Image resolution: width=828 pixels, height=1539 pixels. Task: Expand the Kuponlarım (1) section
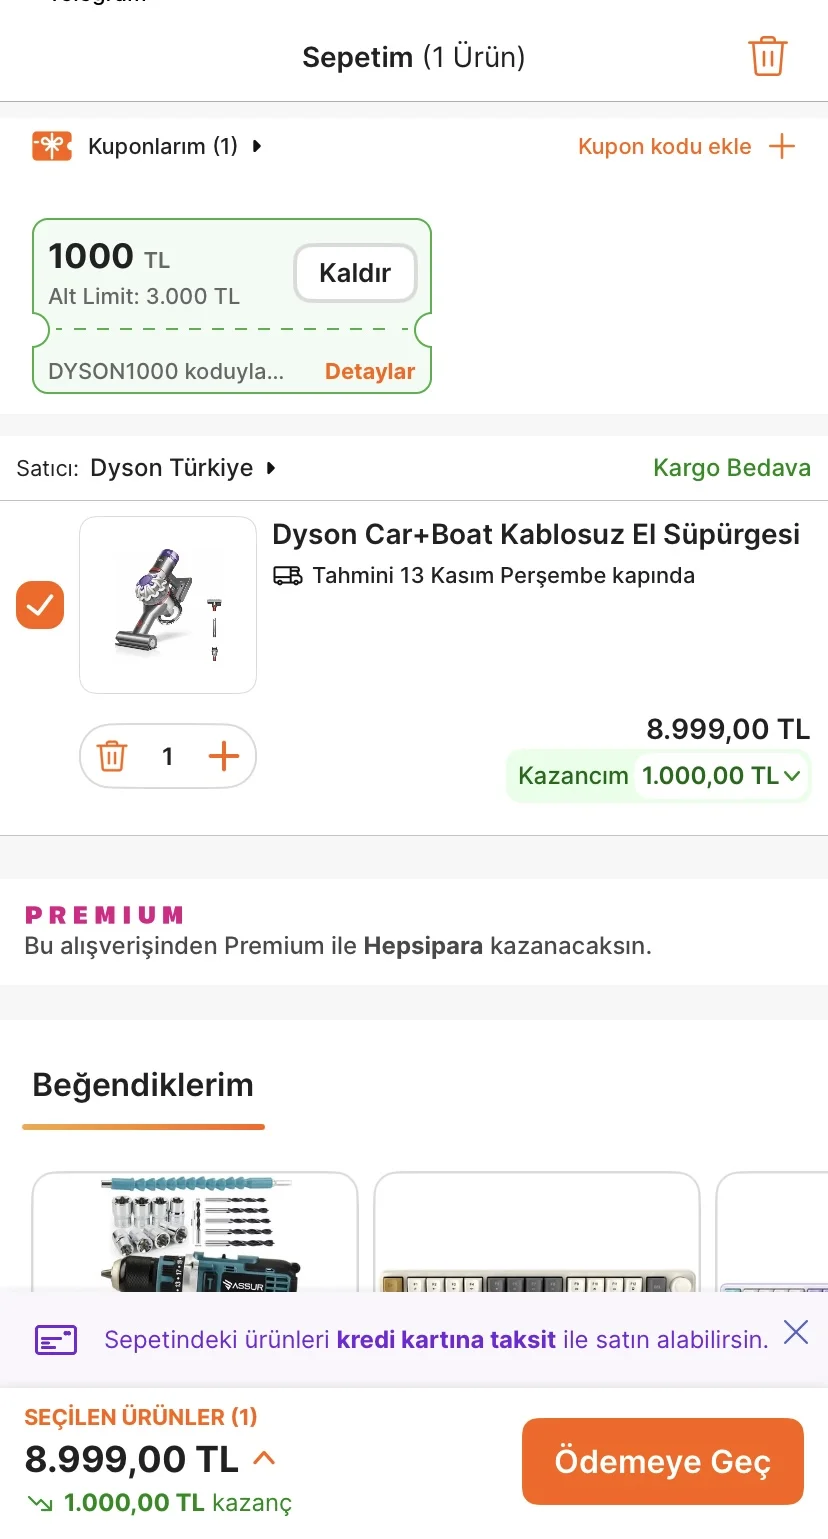[257, 146]
